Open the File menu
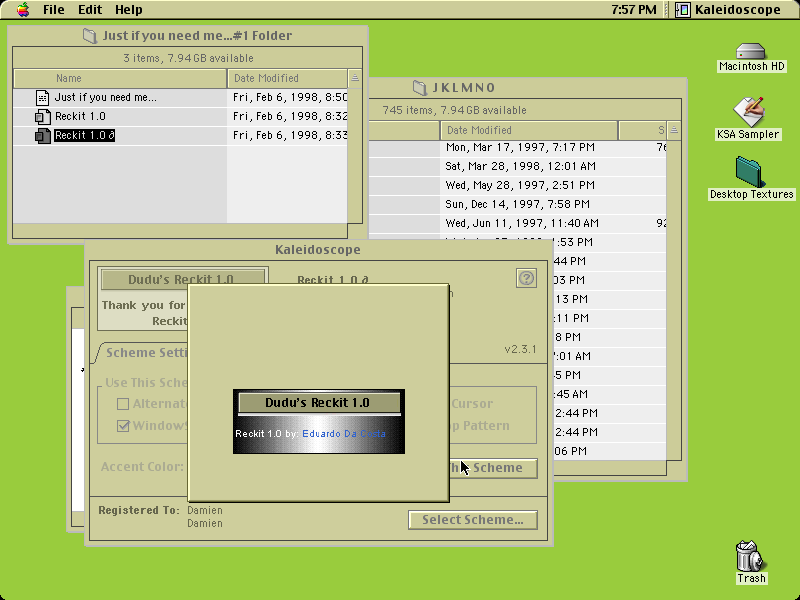The image size is (800, 600). coord(54,10)
